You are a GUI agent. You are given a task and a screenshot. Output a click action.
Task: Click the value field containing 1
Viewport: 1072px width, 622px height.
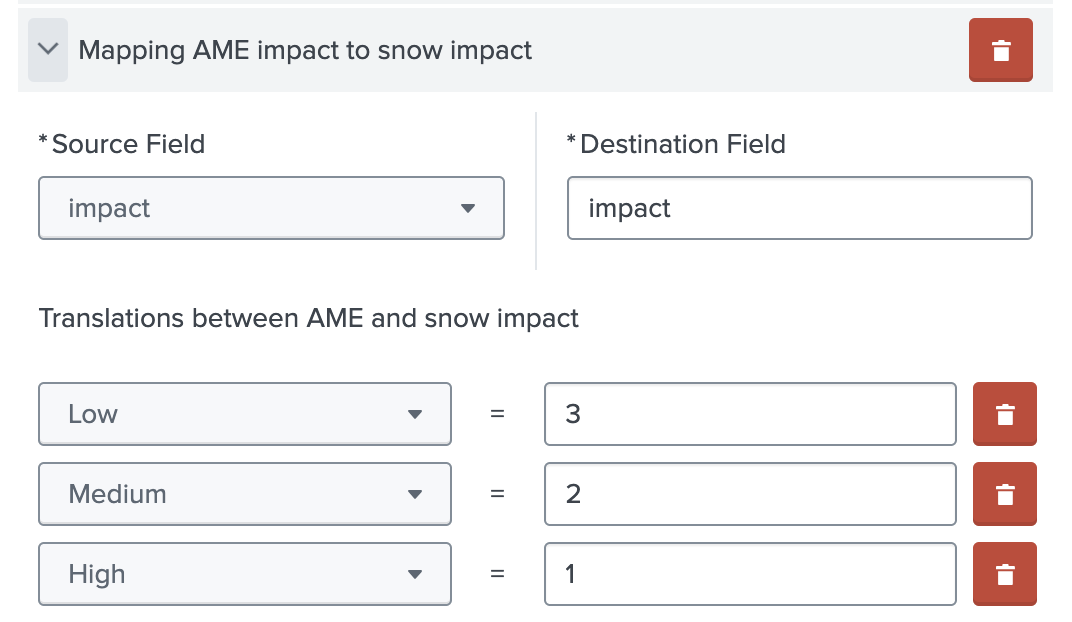750,574
